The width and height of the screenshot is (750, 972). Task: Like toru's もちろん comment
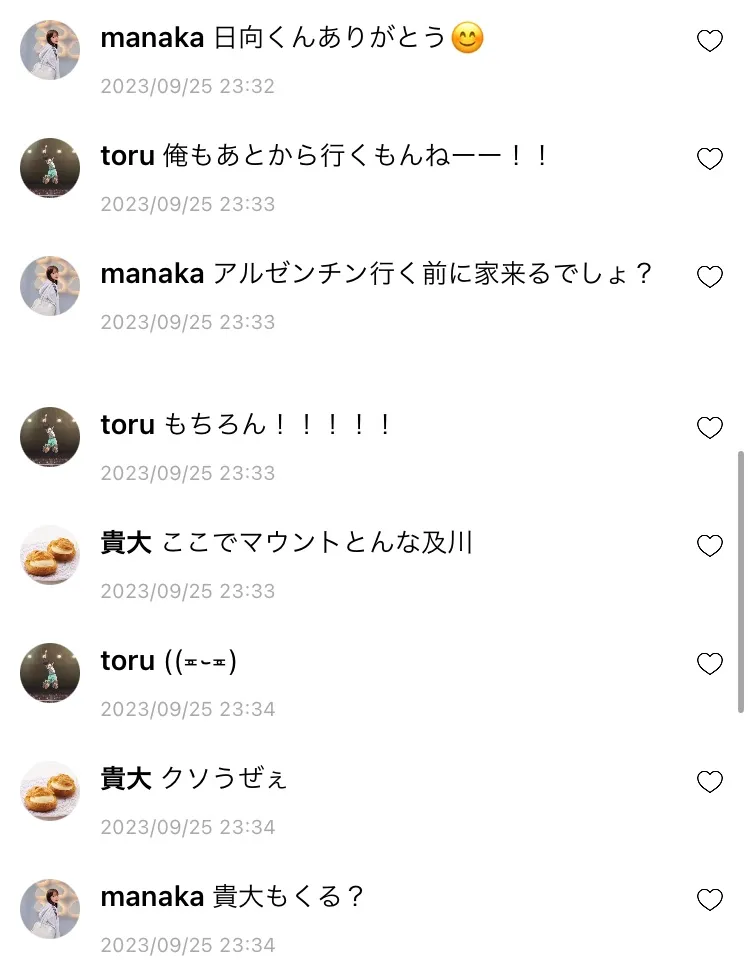coord(709,428)
